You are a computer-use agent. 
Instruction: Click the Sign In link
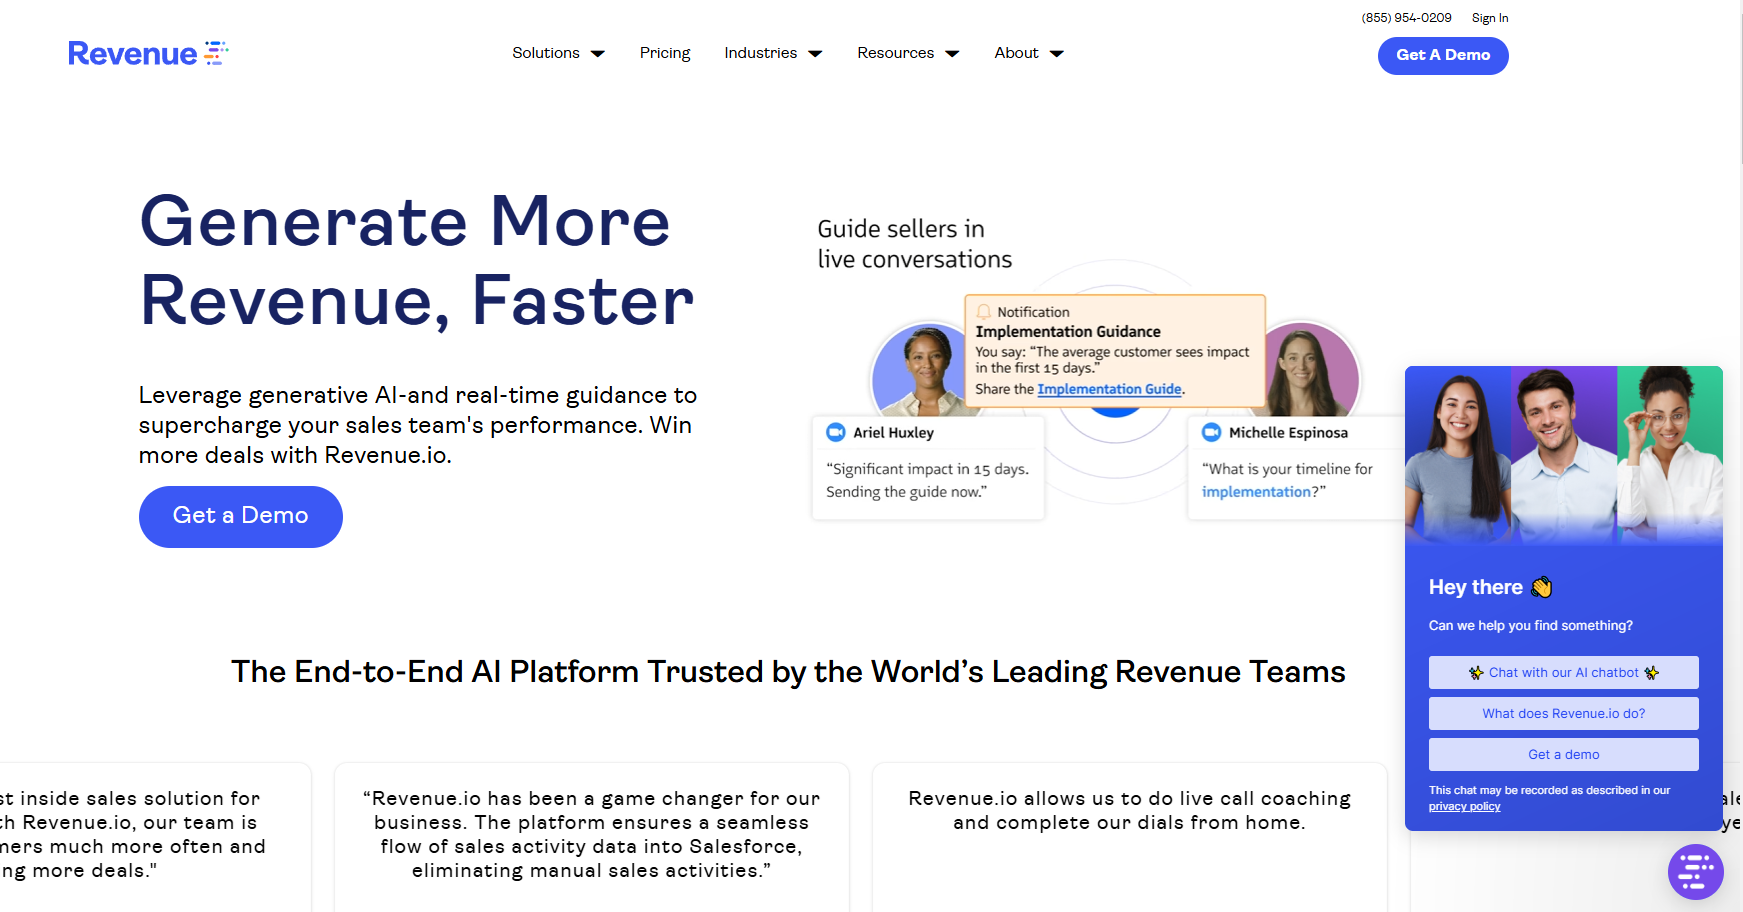[1489, 17]
